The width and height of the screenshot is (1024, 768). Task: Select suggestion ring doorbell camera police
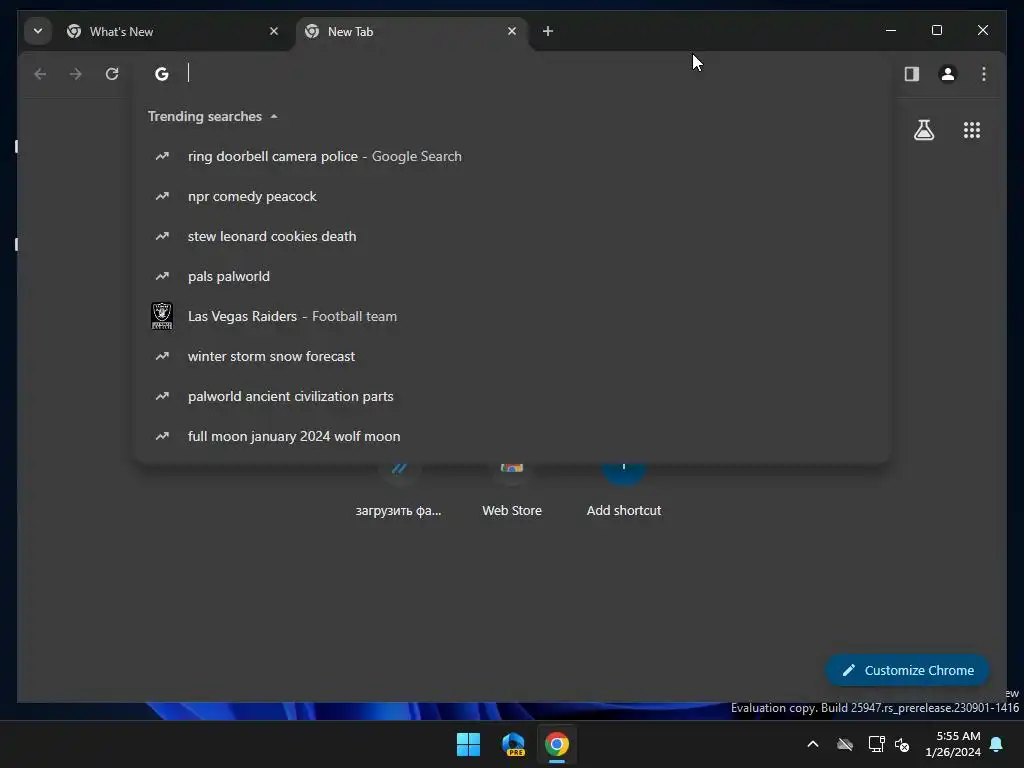point(512,156)
